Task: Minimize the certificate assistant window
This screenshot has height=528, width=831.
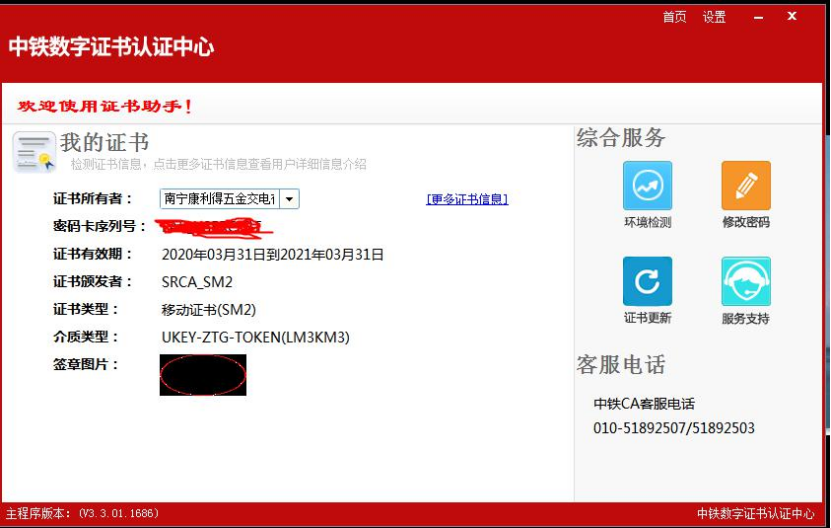Action: coord(758,17)
